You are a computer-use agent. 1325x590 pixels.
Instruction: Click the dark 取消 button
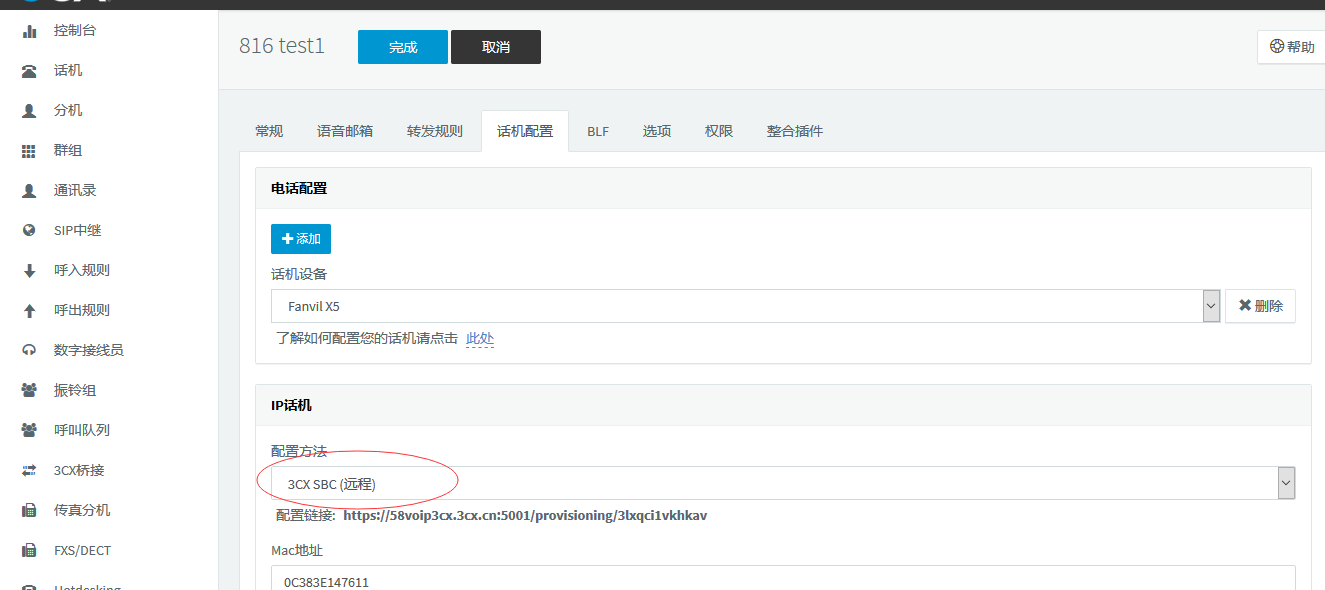(x=496, y=47)
